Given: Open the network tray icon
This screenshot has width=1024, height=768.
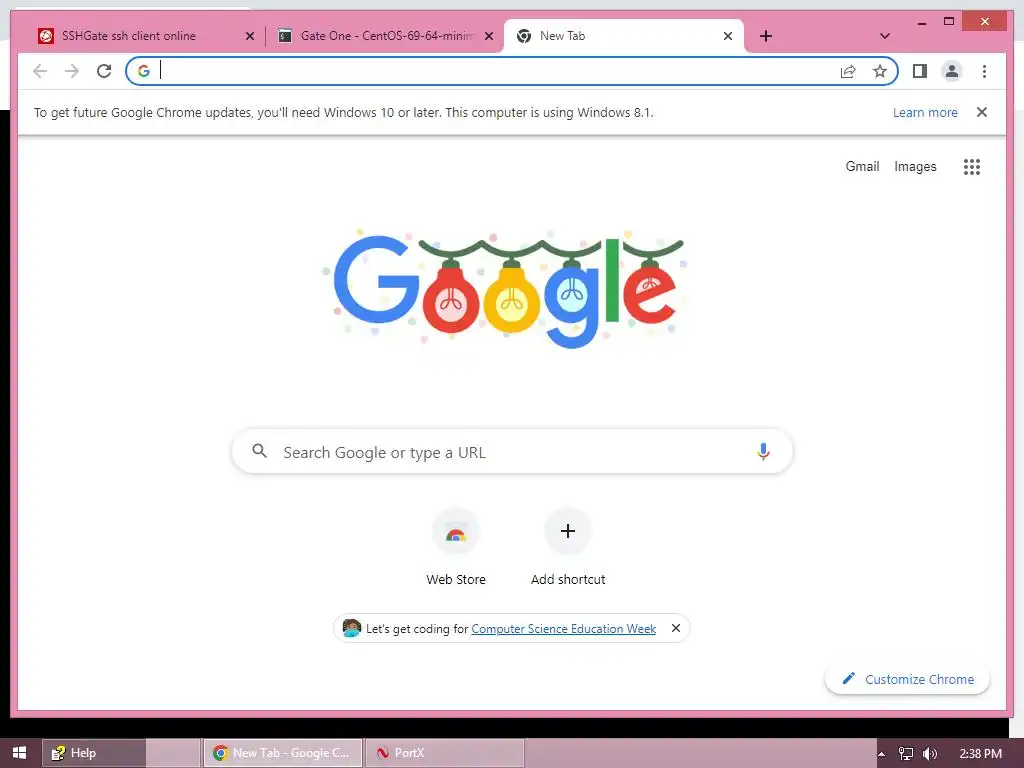Looking at the screenshot, I should 906,754.
